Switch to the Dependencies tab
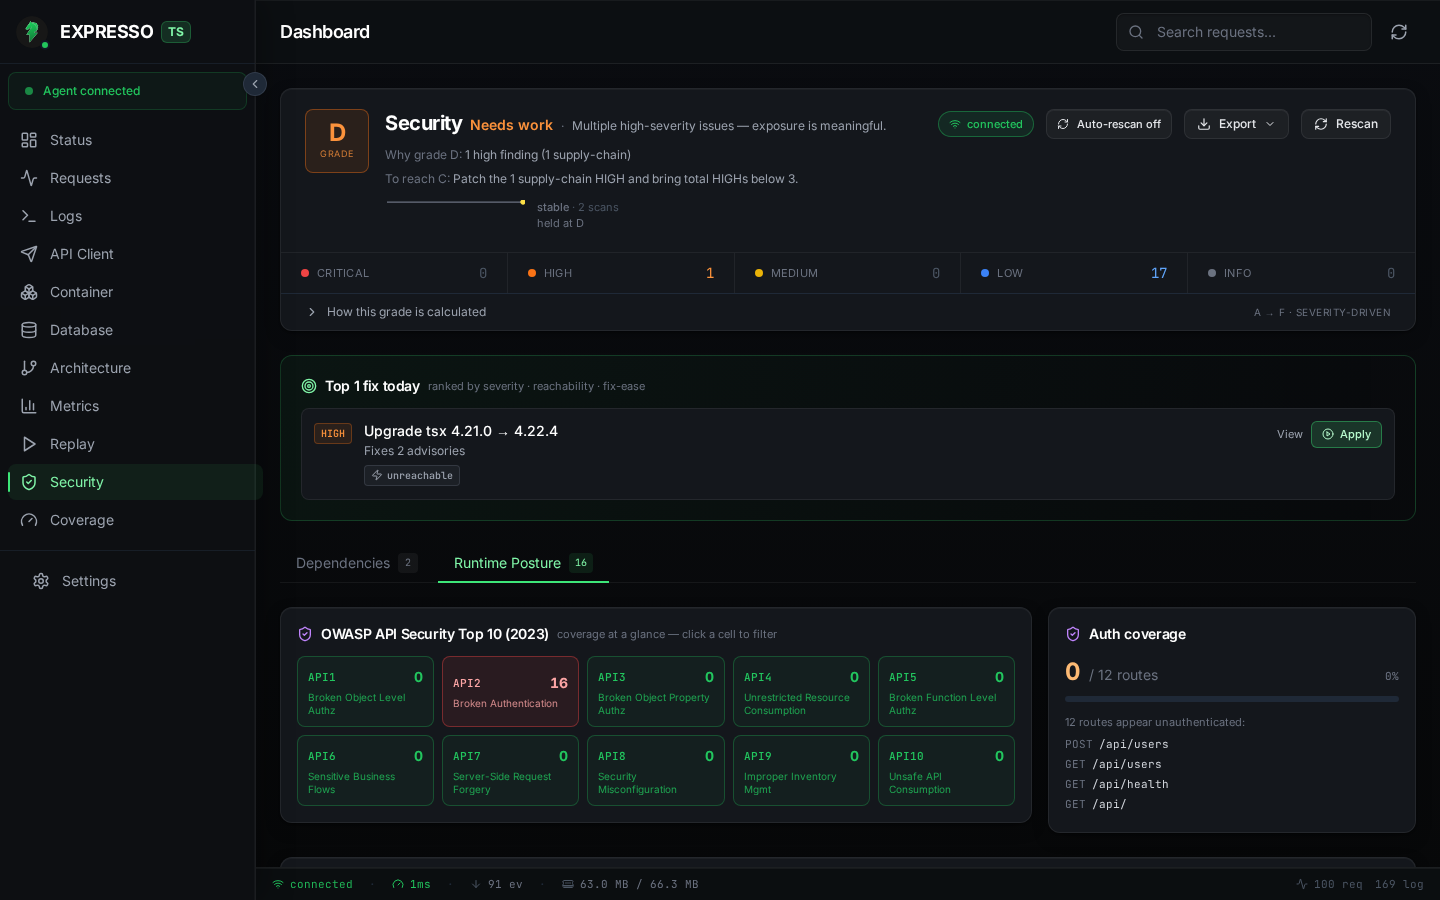This screenshot has width=1440, height=900. coord(357,563)
